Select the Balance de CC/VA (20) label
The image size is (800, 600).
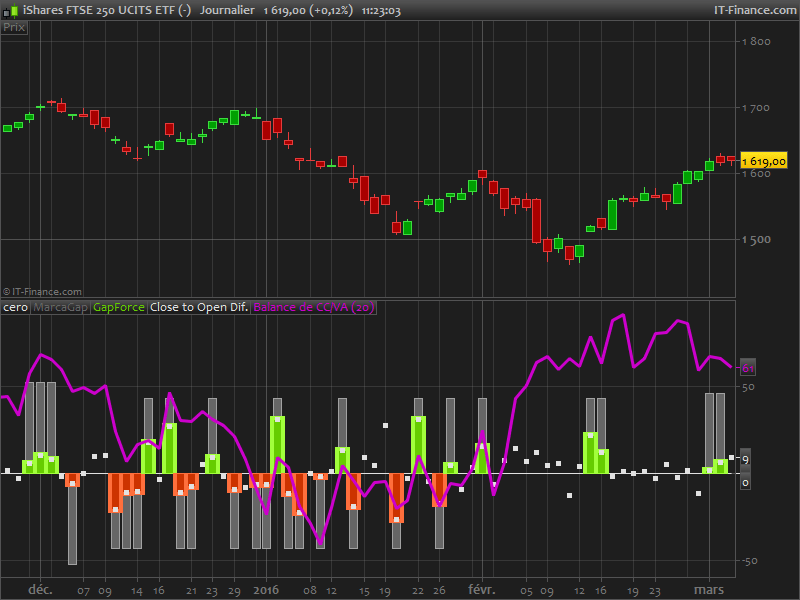(314, 307)
